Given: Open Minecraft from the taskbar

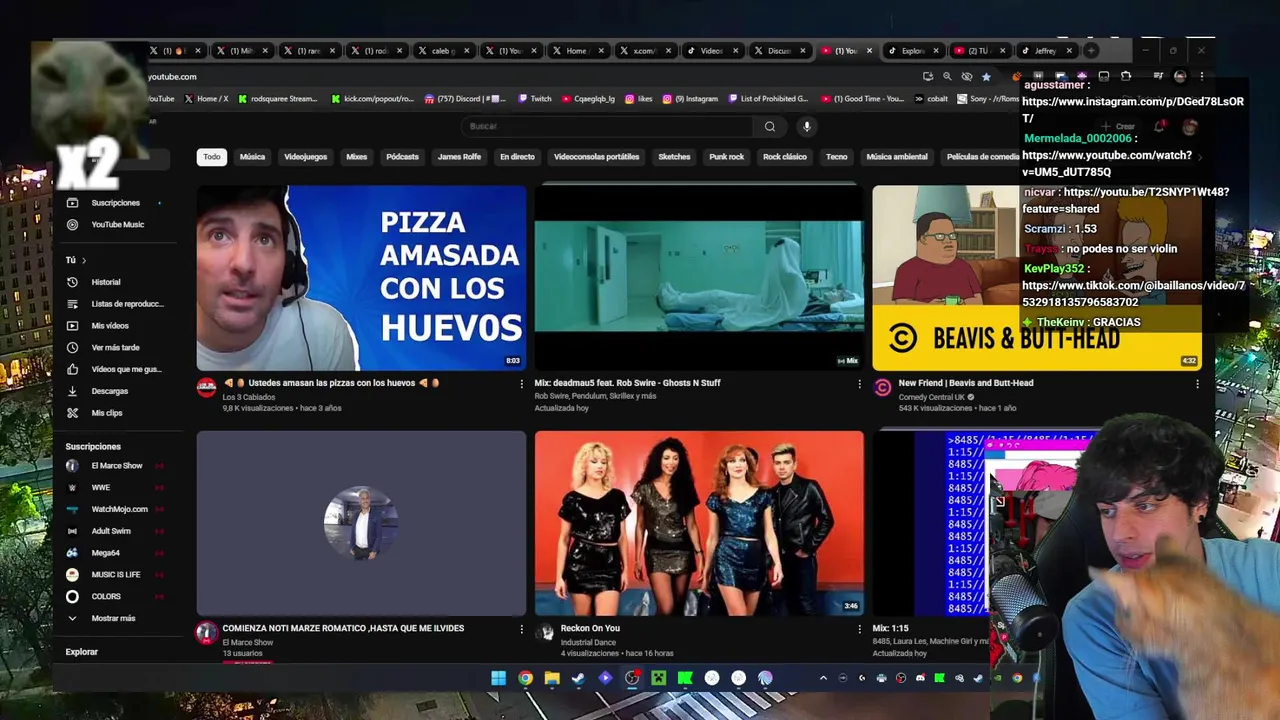Looking at the screenshot, I should 659,678.
